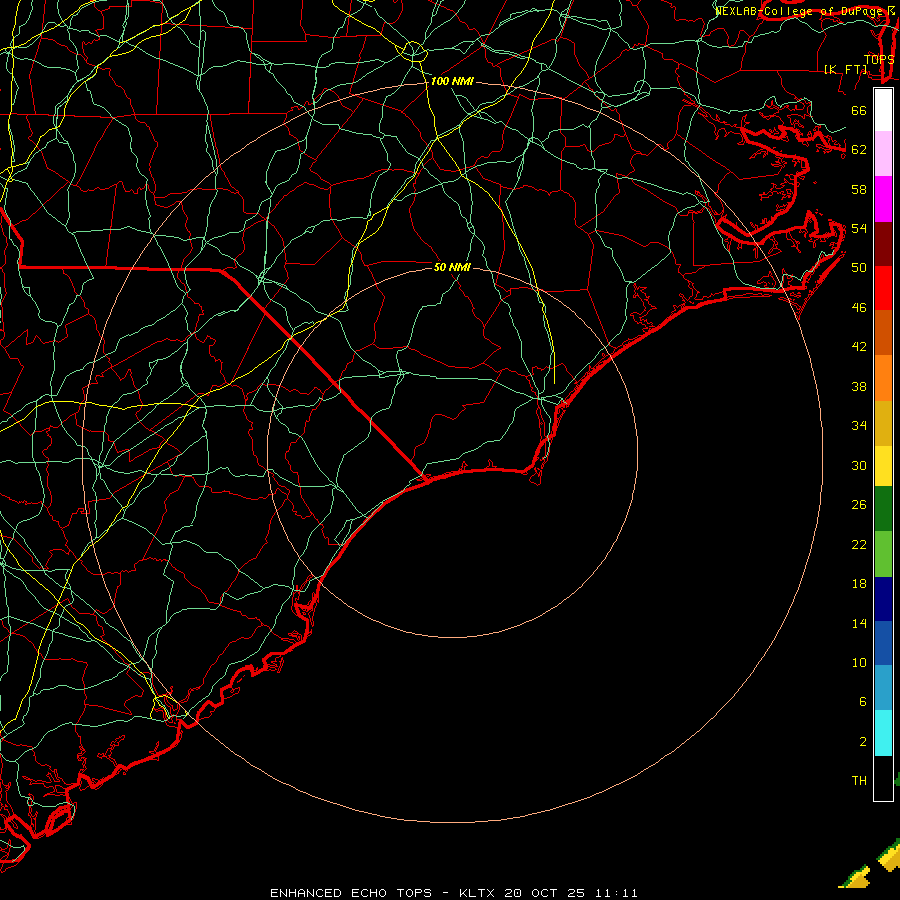Click the 54 scale label
Image resolution: width=900 pixels, height=900 pixels.
point(859,228)
